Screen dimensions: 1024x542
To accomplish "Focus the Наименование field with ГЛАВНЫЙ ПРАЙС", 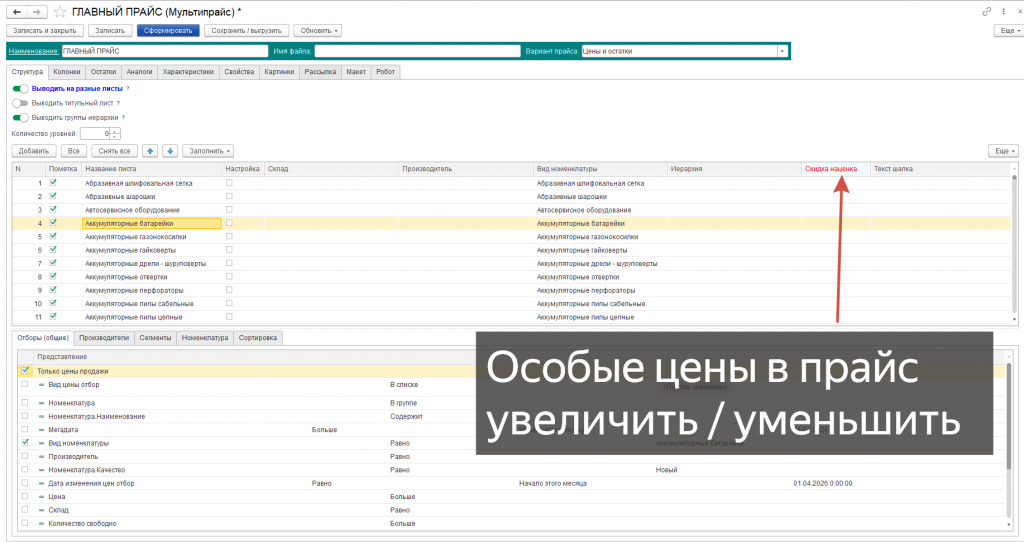I will coord(165,51).
